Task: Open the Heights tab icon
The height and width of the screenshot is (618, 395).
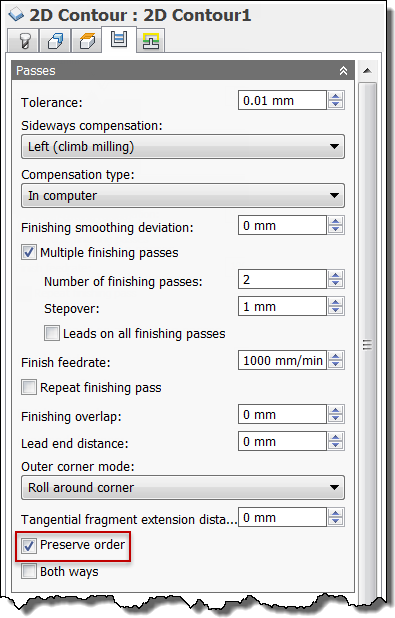Action: pyautogui.click(x=87, y=41)
